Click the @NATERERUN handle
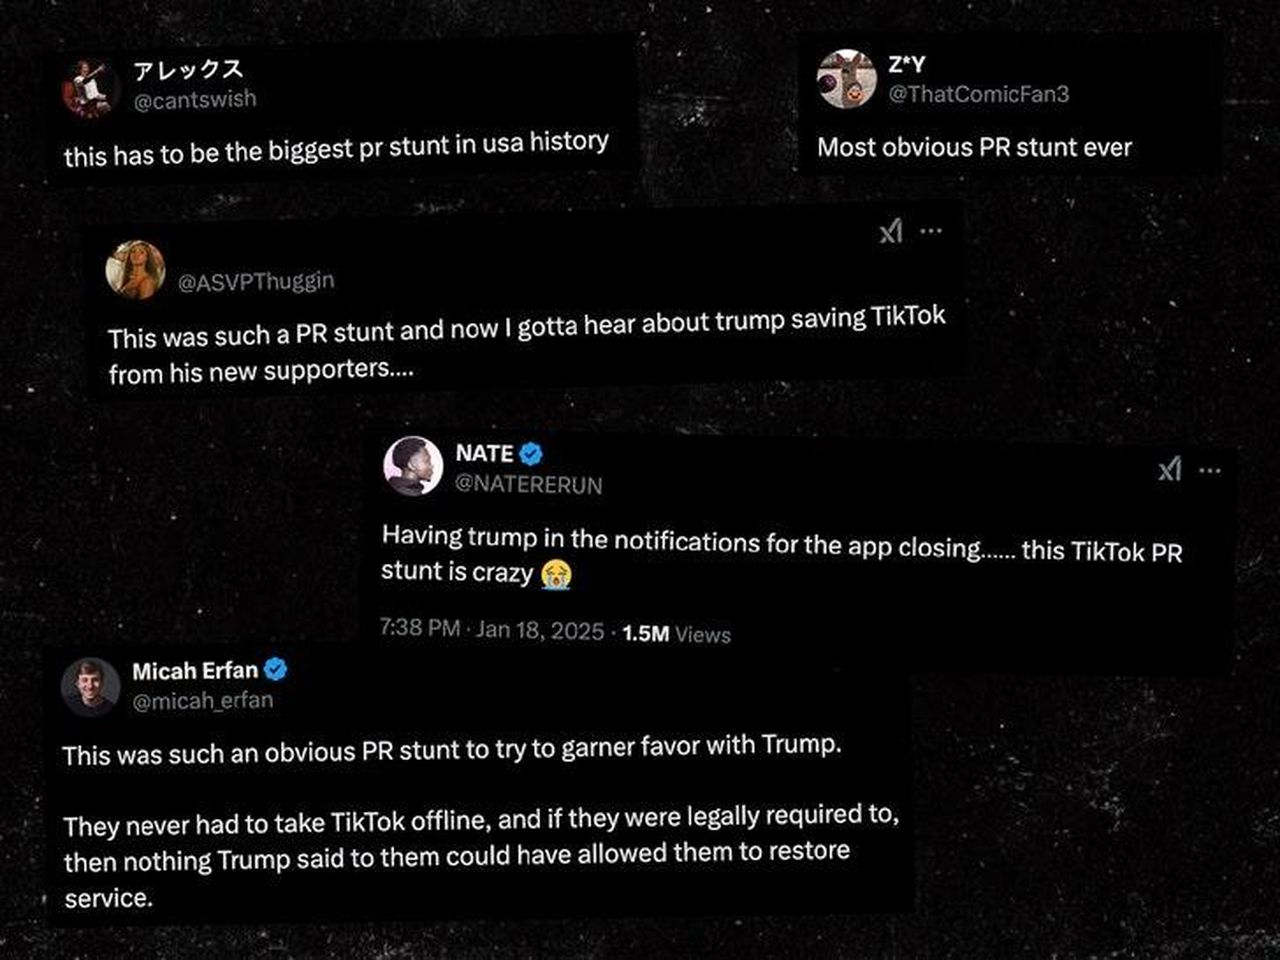The width and height of the screenshot is (1280, 960). pos(528,485)
